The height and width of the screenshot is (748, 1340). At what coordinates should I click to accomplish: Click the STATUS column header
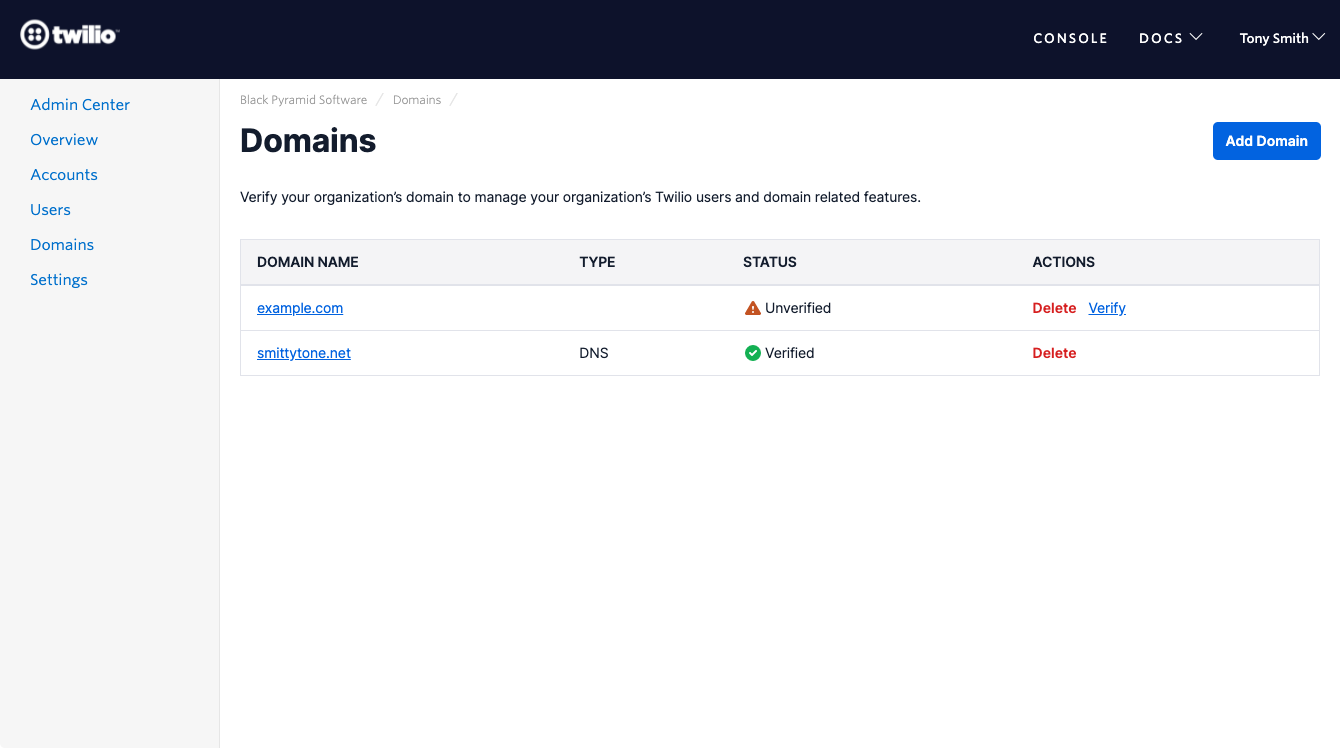[770, 262]
